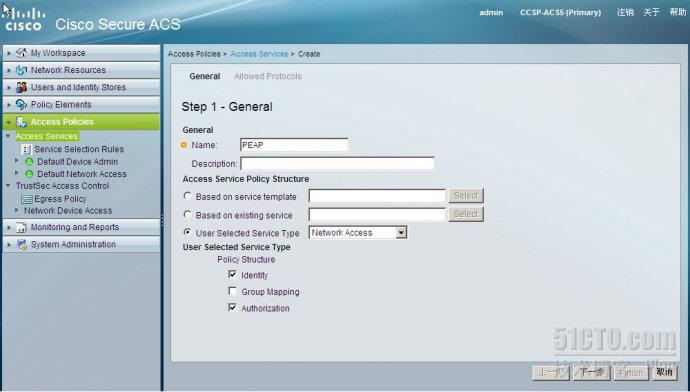Open My Workspace menu section
This screenshot has width=690, height=392.
pyautogui.click(x=81, y=53)
